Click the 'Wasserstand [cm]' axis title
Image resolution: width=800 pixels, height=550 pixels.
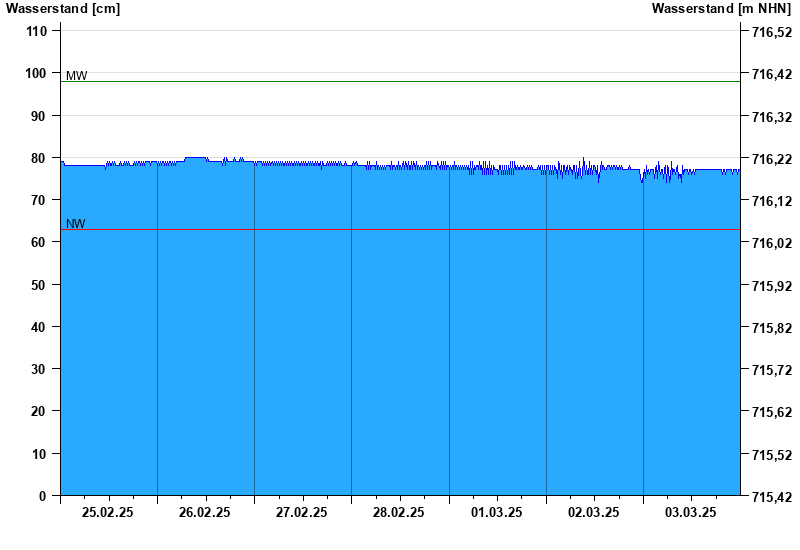point(63,9)
